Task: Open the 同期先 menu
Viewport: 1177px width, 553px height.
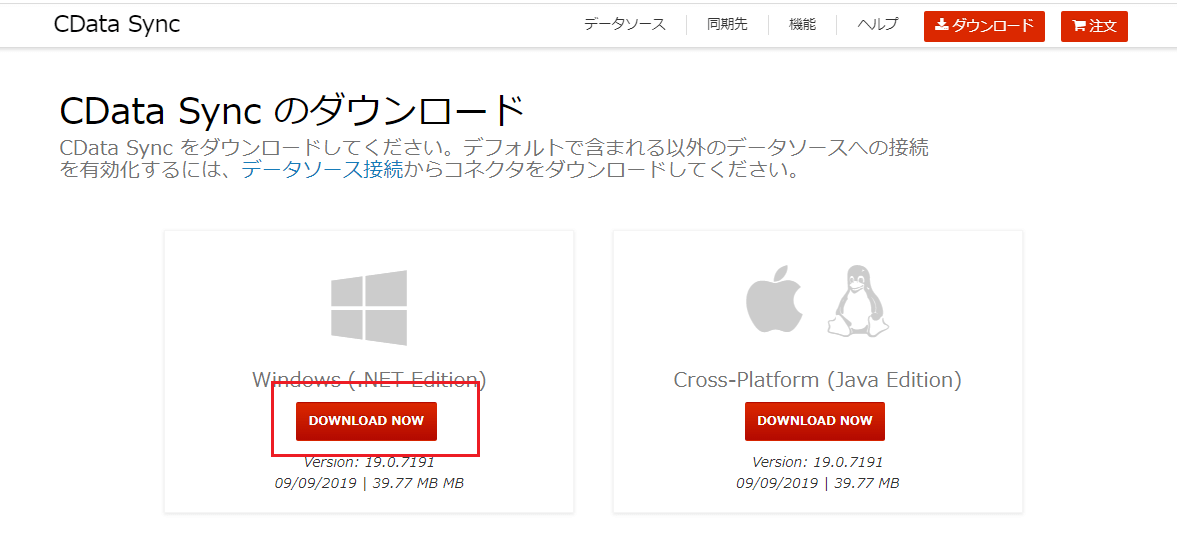Action: tap(727, 25)
